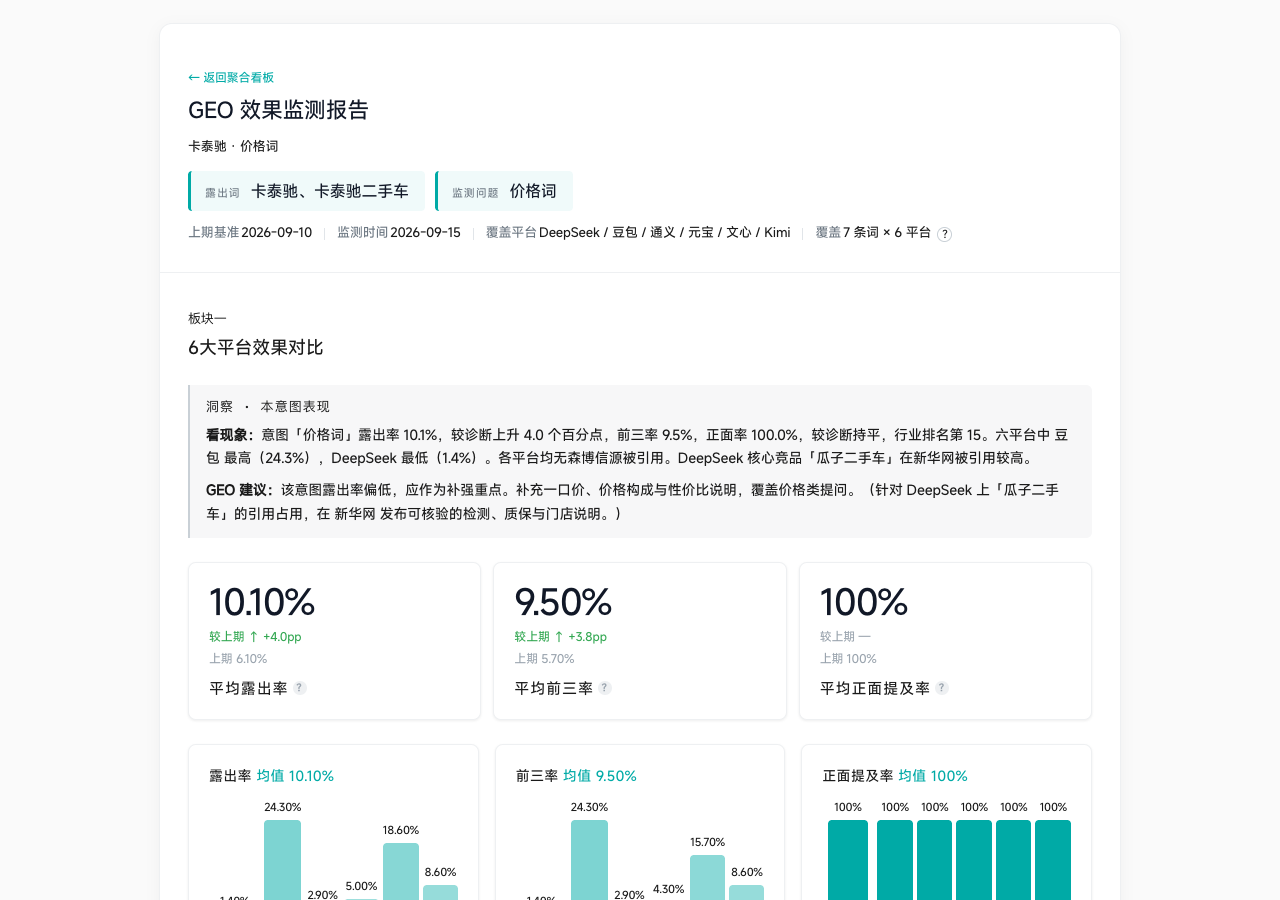Click large 100% value in 平均正面提及率 card
Image resolution: width=1280 pixels, height=900 pixels.
click(864, 602)
